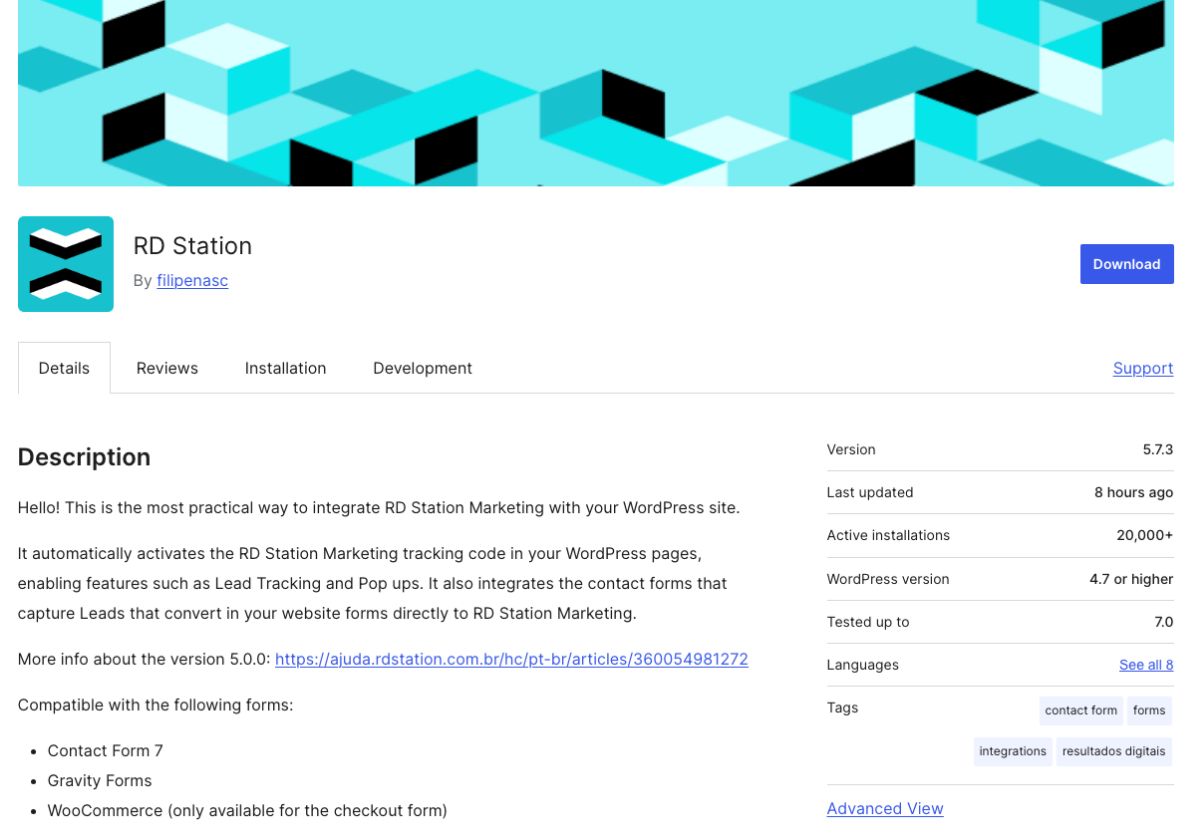1200x835 pixels.
Task: Click the Languages label in the sidebar
Action: pyautogui.click(x=863, y=665)
